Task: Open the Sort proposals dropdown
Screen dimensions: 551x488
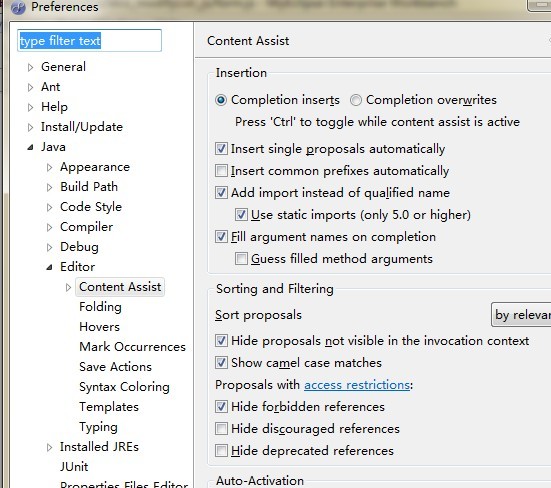Action: [x=521, y=315]
